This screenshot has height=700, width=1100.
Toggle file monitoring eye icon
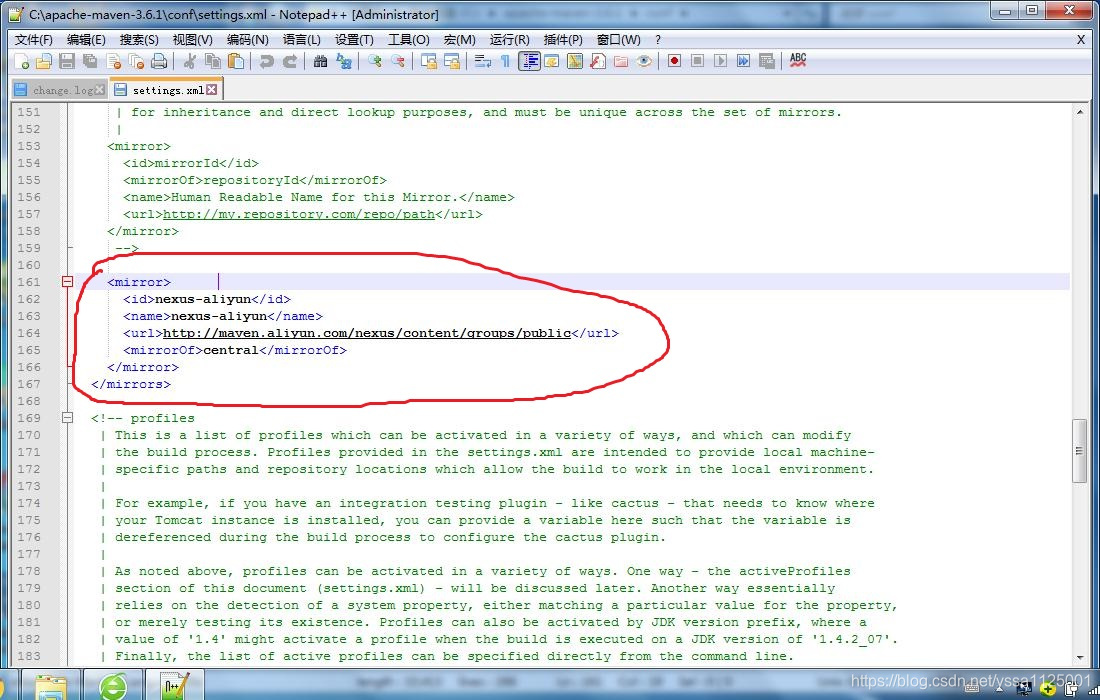click(x=644, y=62)
